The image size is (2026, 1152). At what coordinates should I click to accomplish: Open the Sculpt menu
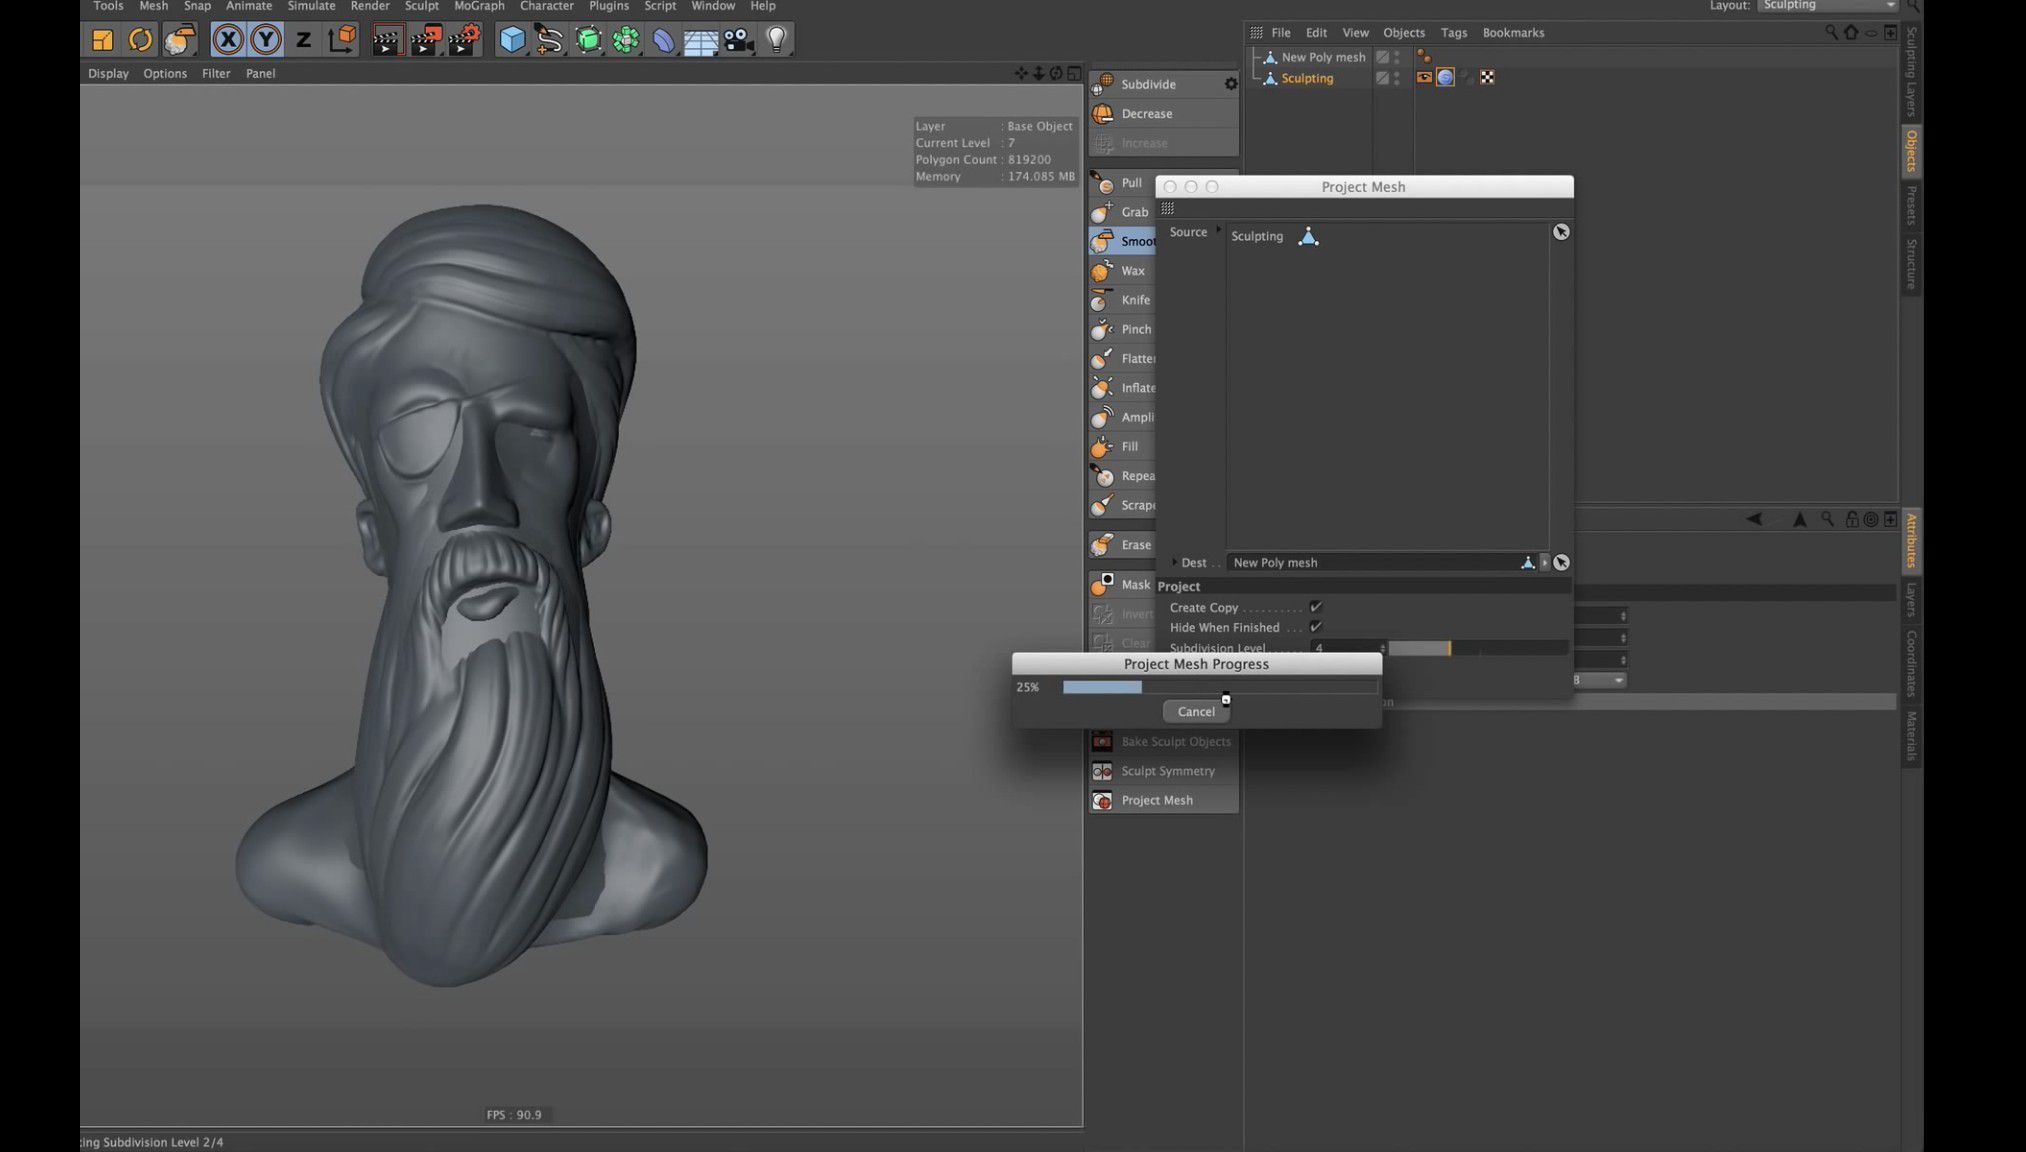click(421, 6)
